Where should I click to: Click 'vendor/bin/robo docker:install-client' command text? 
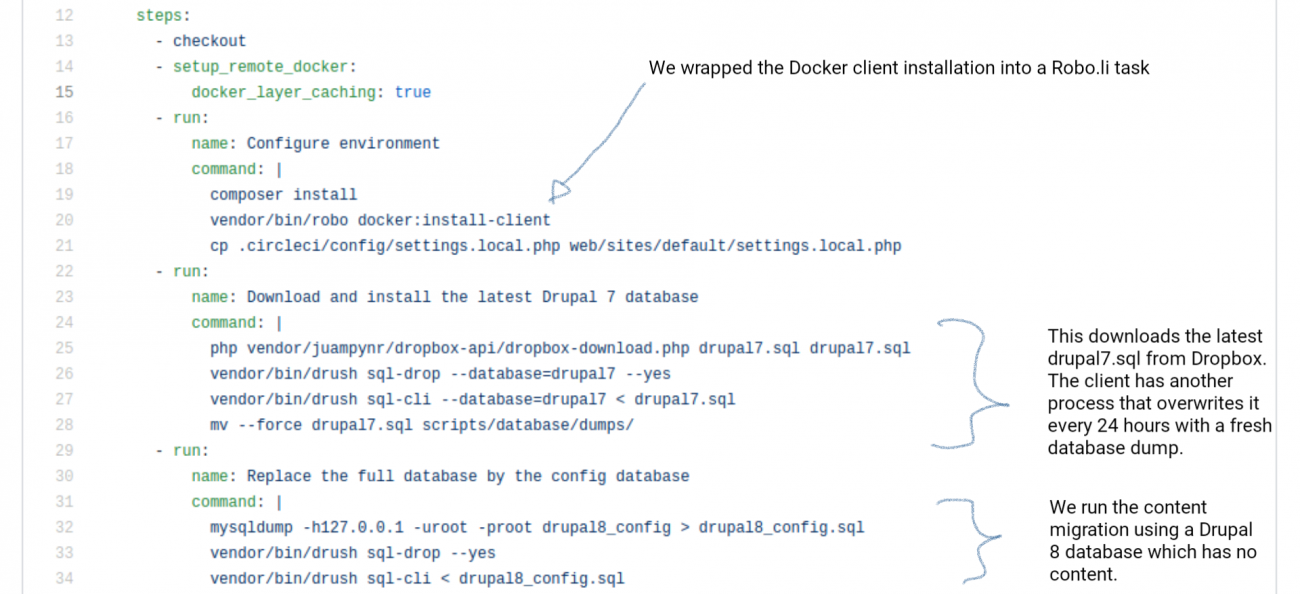click(380, 220)
